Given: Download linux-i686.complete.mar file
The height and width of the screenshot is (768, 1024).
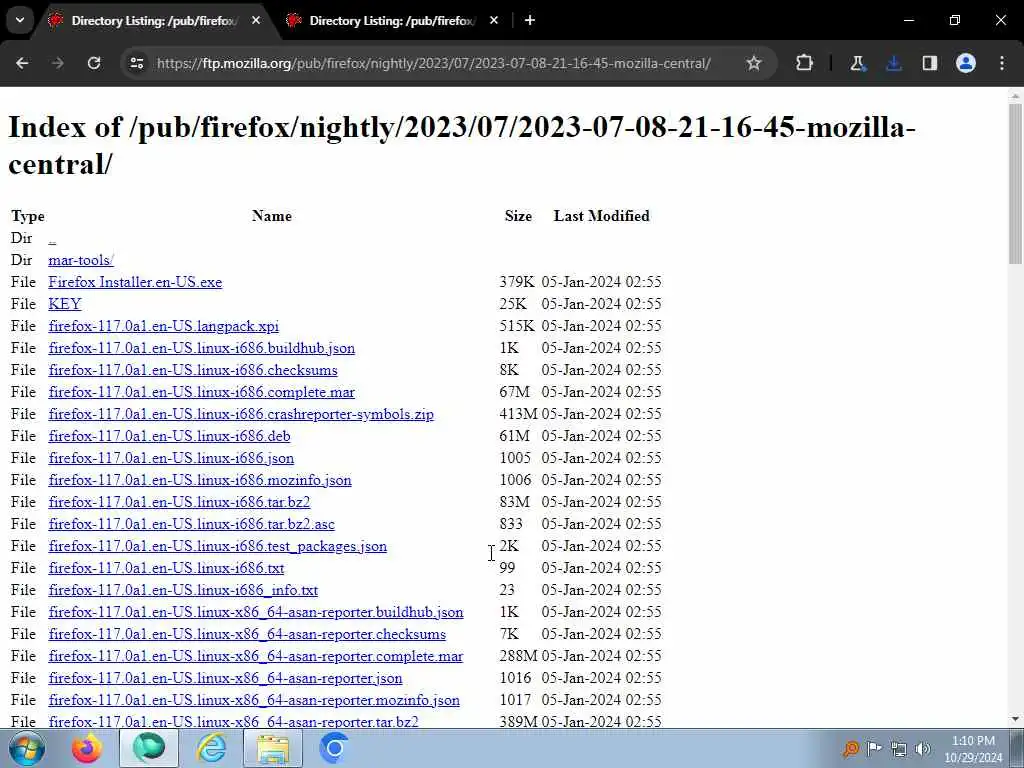Looking at the screenshot, I should (x=202, y=392).
